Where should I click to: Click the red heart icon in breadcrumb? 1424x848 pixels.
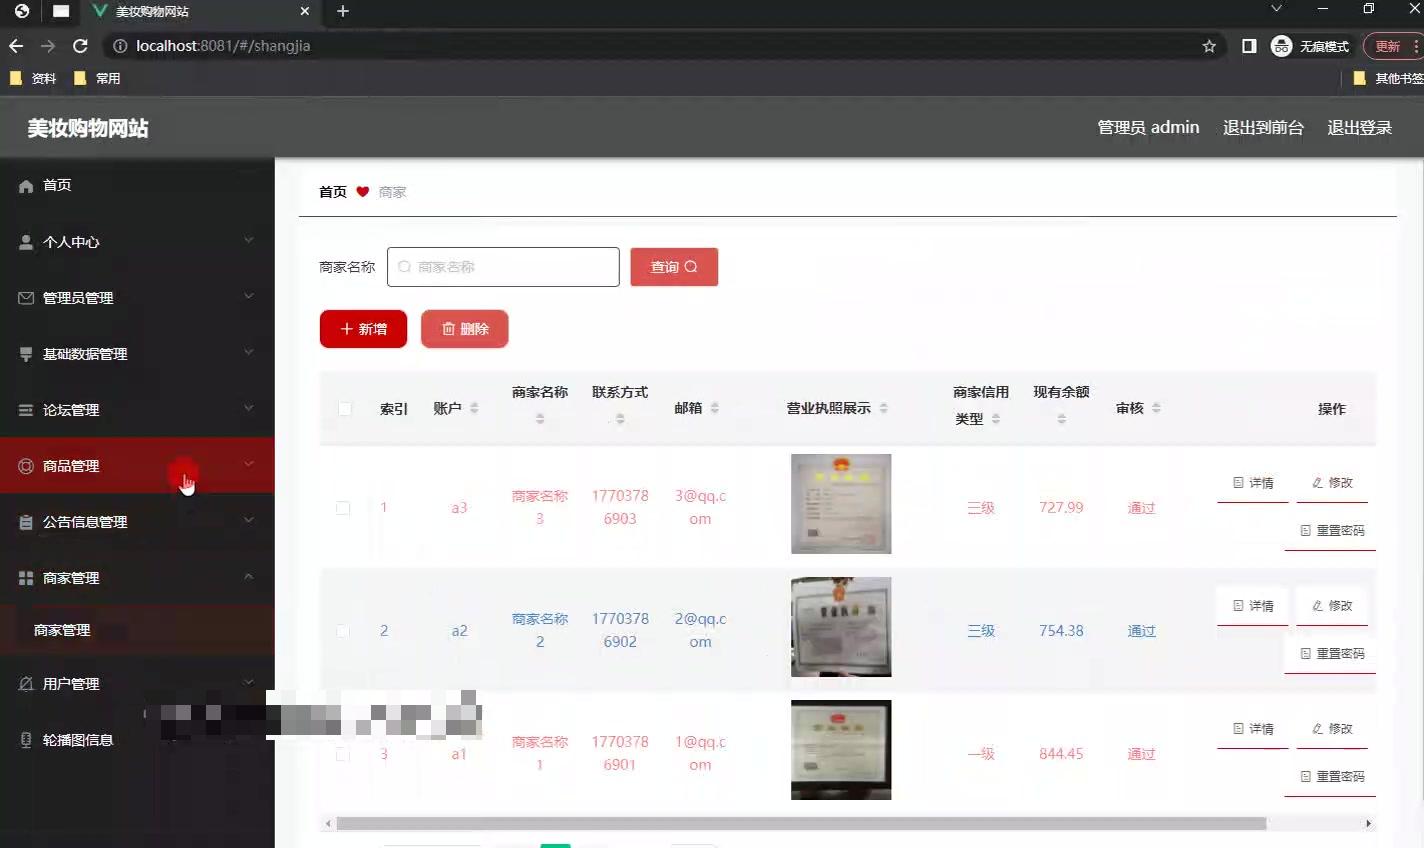tap(362, 191)
